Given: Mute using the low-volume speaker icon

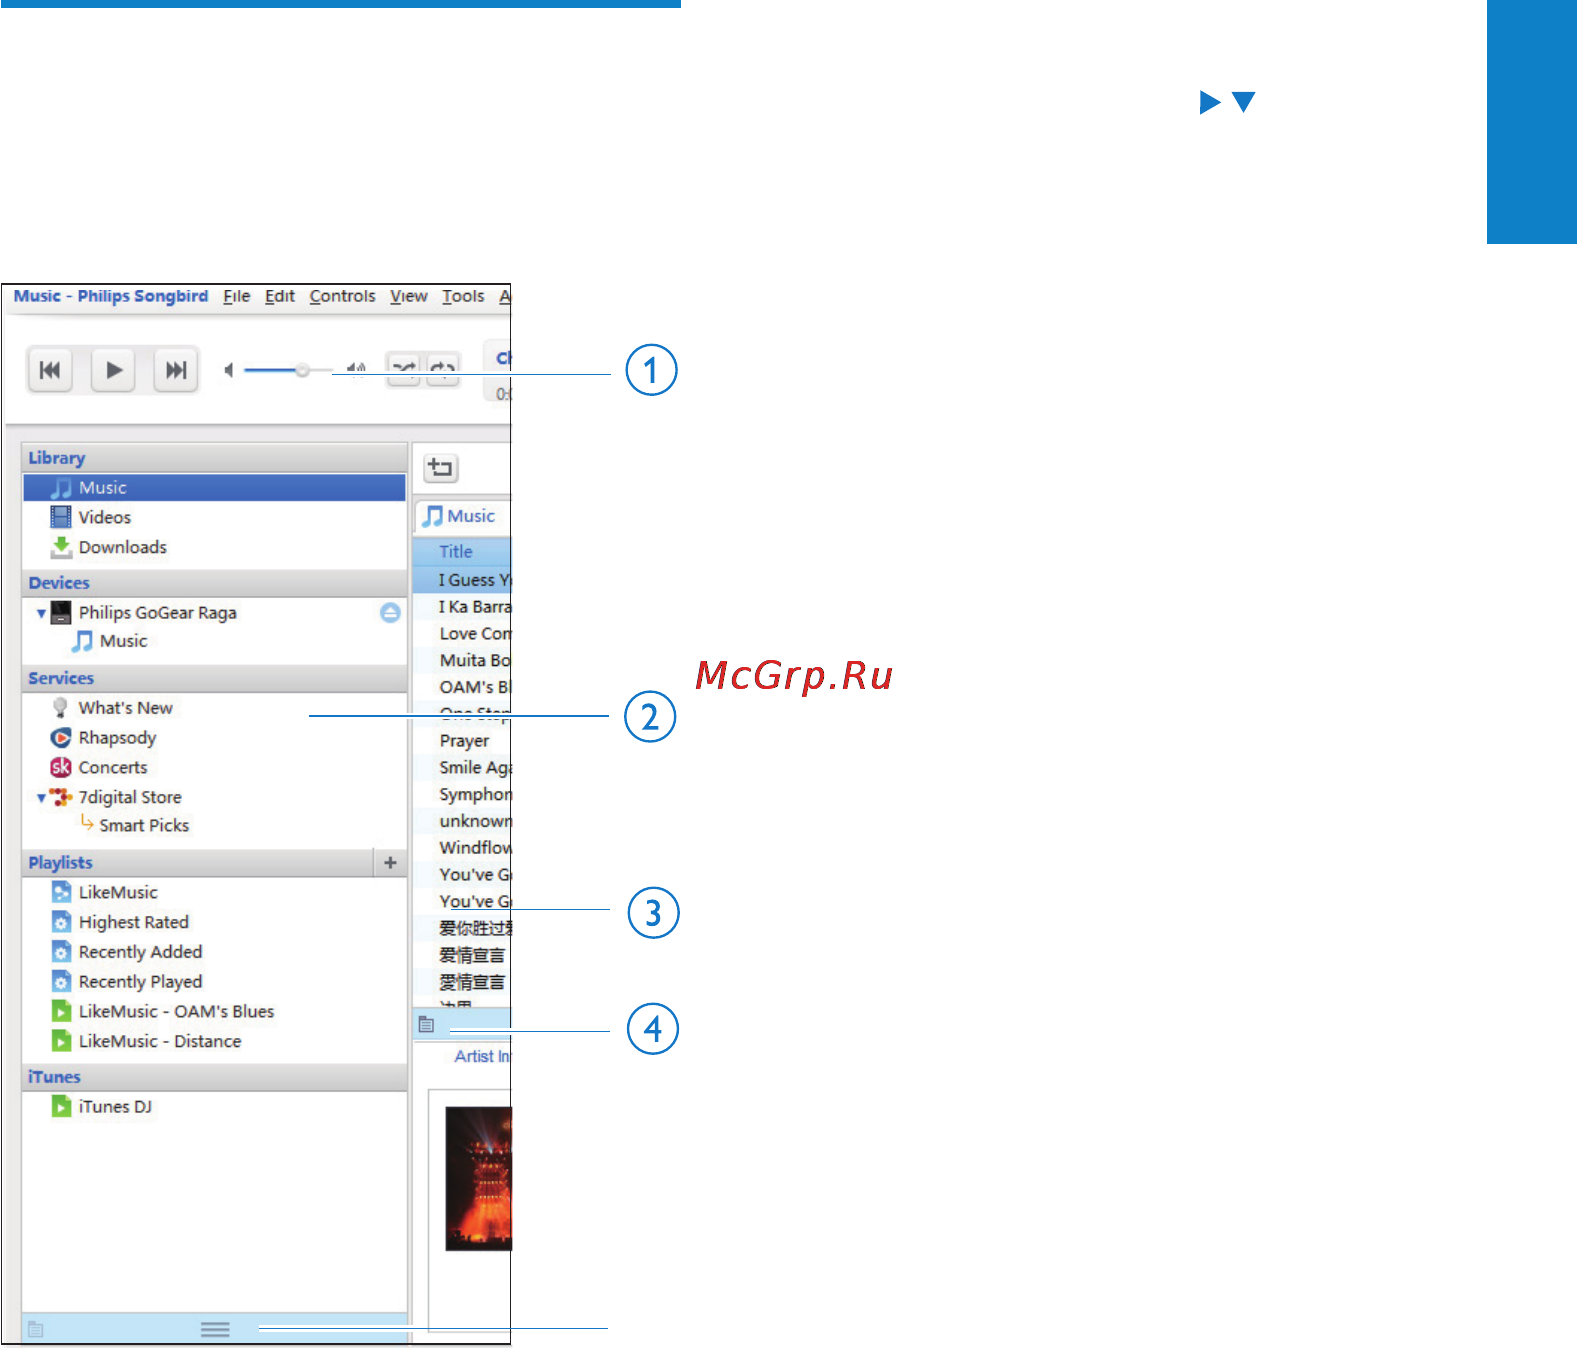Looking at the screenshot, I should point(229,370).
